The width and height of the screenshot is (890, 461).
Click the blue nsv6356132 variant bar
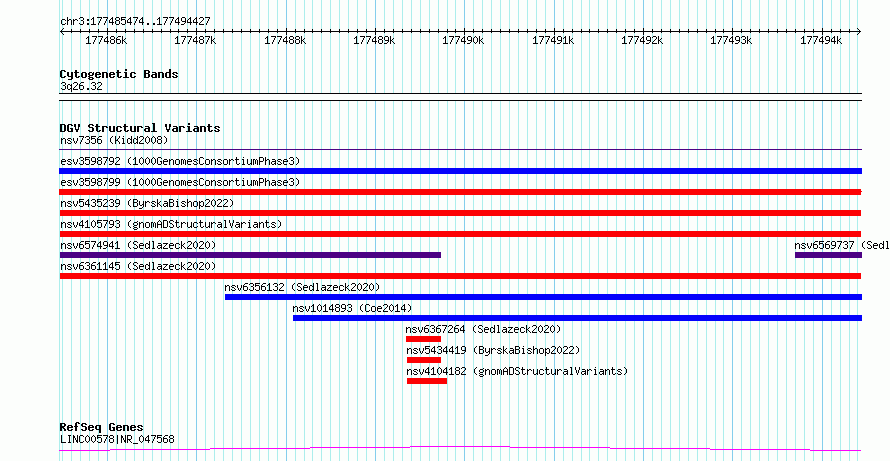pos(543,297)
